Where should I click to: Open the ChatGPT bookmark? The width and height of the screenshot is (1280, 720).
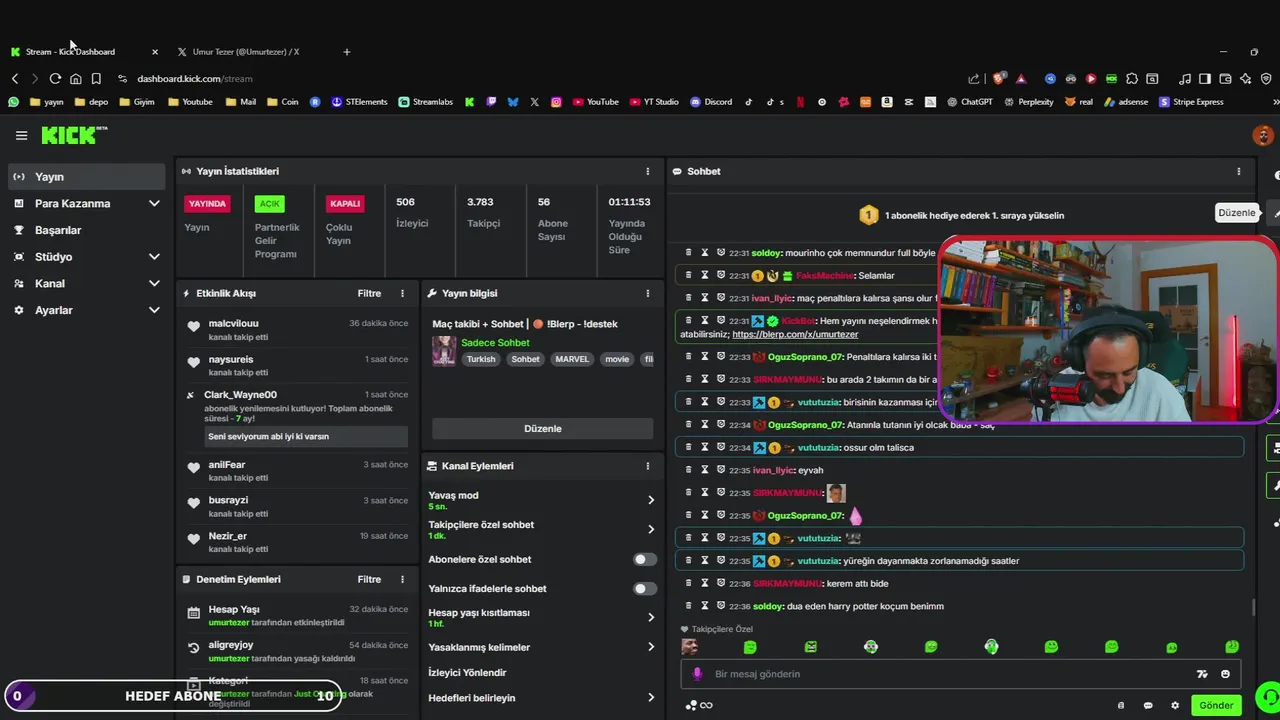(969, 102)
